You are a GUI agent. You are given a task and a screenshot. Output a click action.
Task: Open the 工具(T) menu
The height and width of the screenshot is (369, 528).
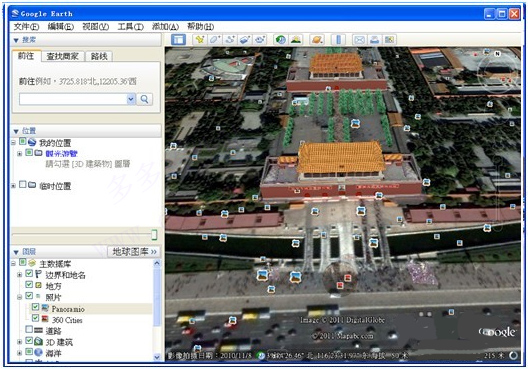[130, 26]
